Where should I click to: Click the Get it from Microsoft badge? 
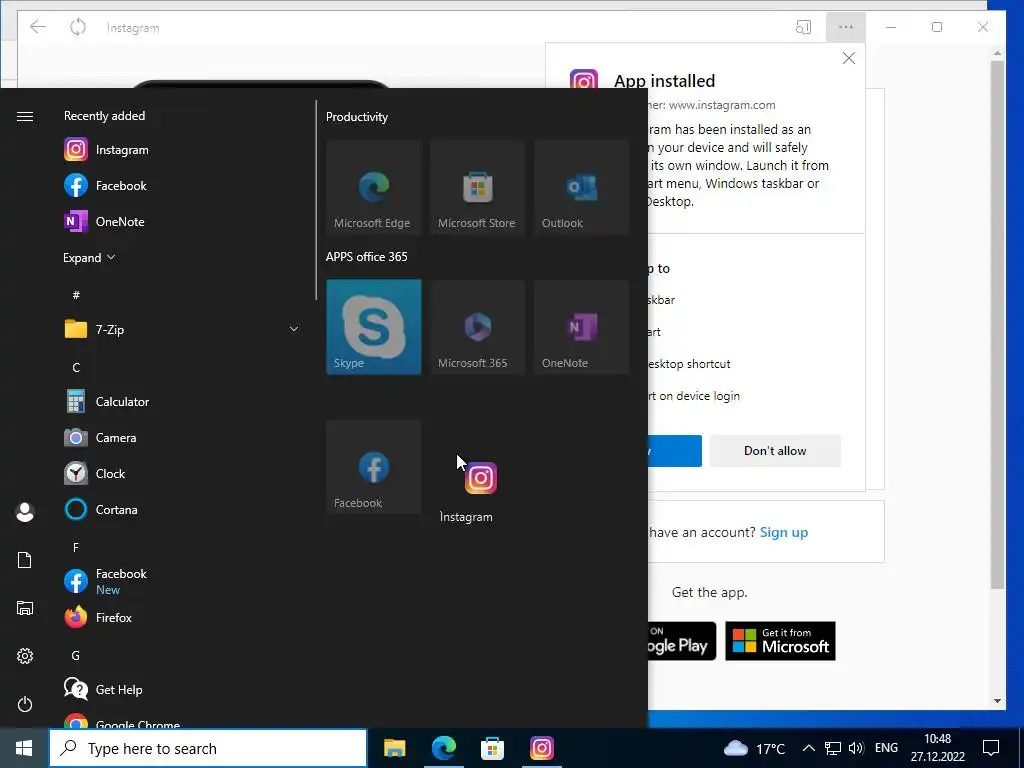(x=780, y=641)
